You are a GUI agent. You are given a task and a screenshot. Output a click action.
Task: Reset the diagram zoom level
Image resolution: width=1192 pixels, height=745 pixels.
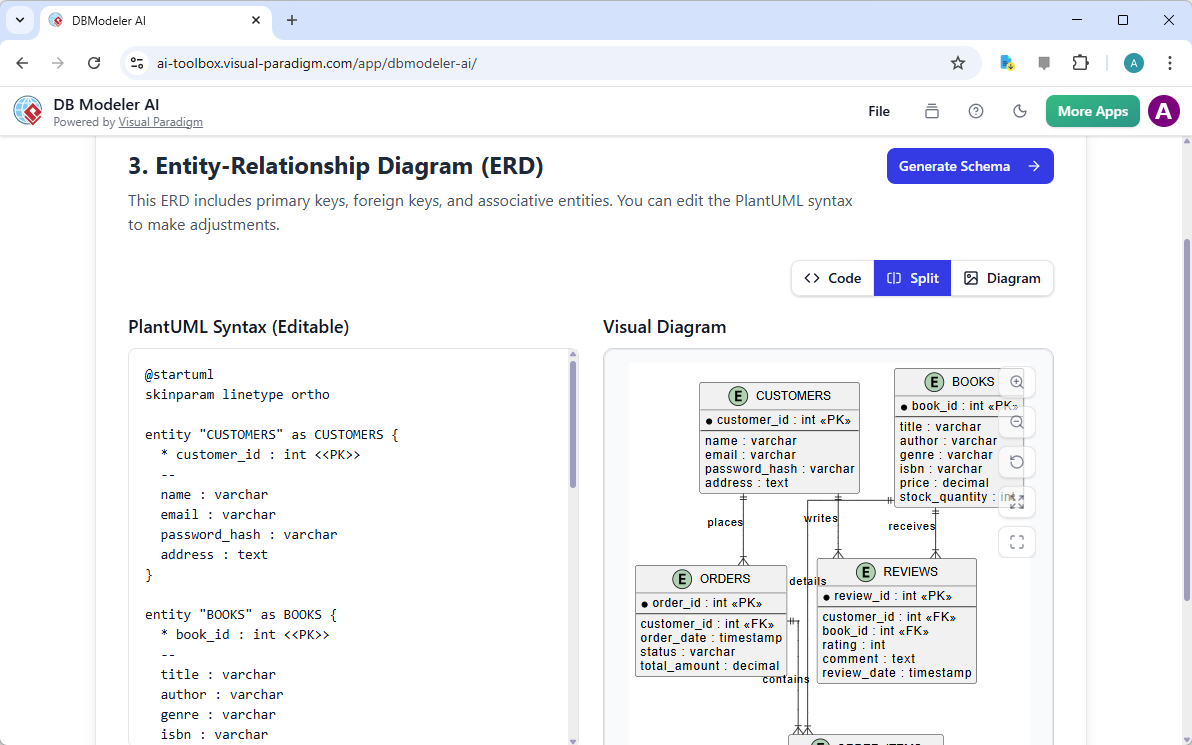[1016, 461]
